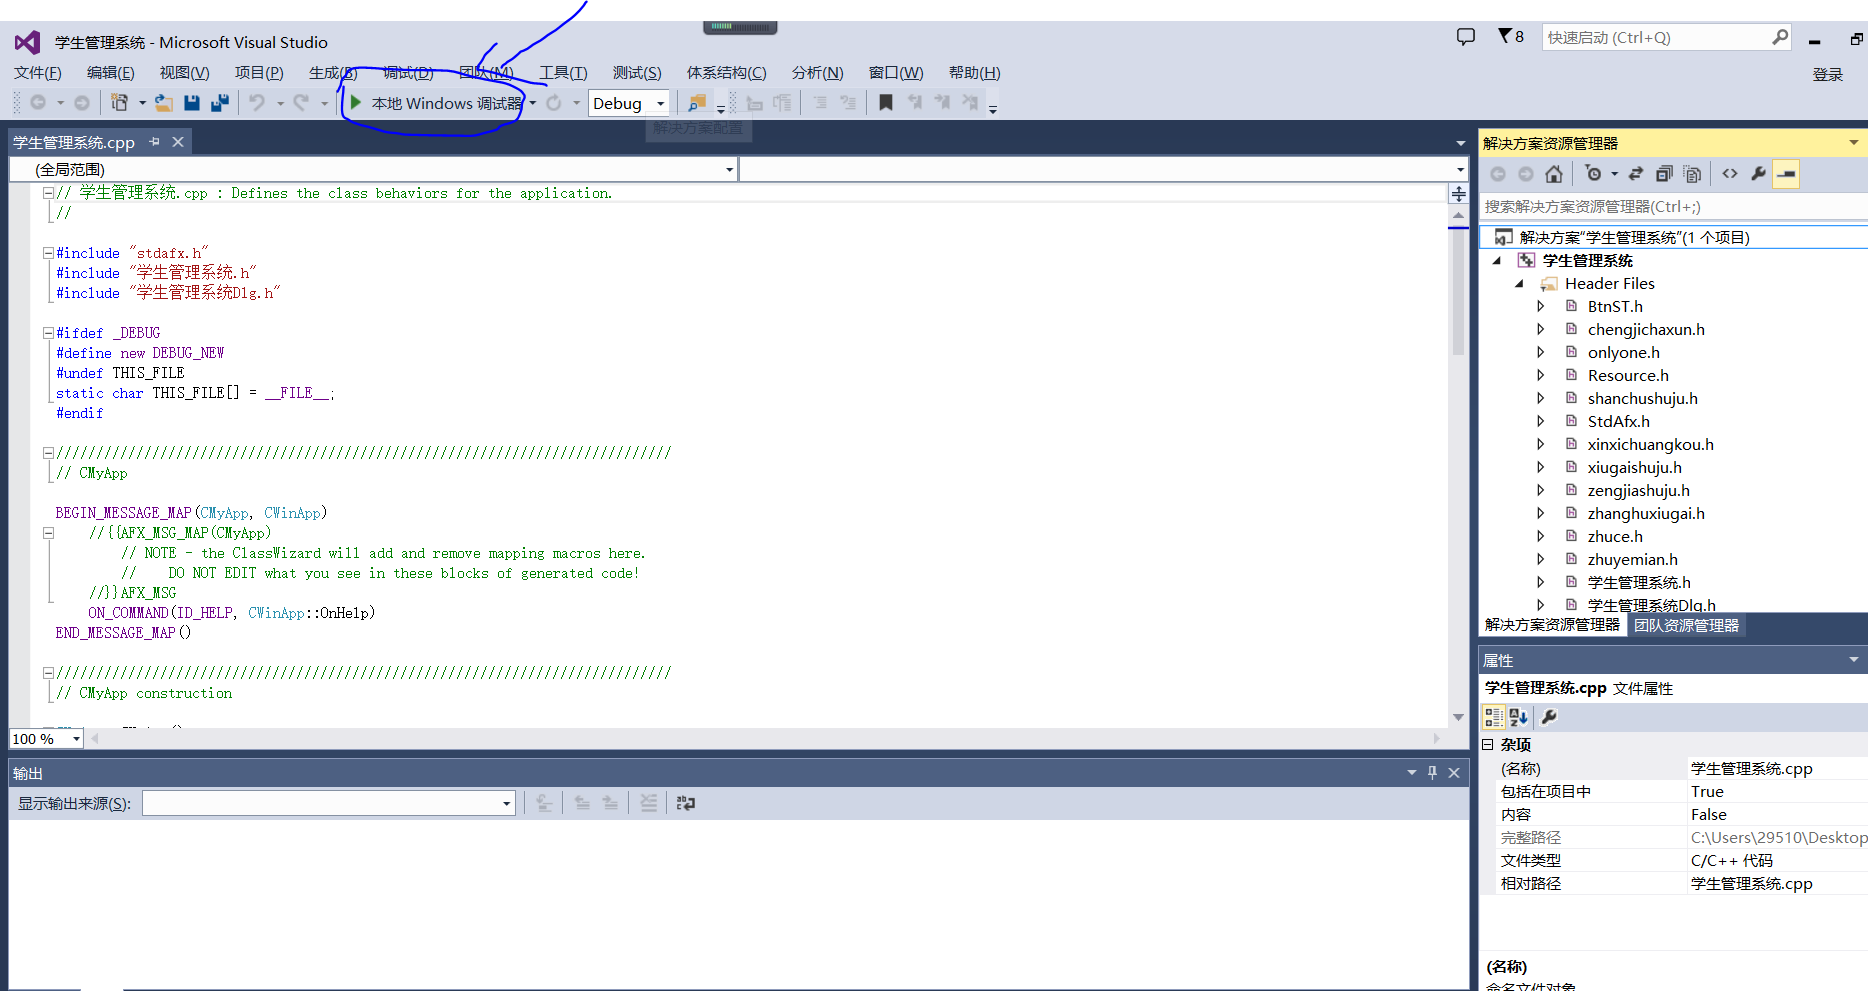The height and width of the screenshot is (991, 1868).
Task: Select zhuyemian.h in Solution Explorer
Action: click(x=1633, y=560)
